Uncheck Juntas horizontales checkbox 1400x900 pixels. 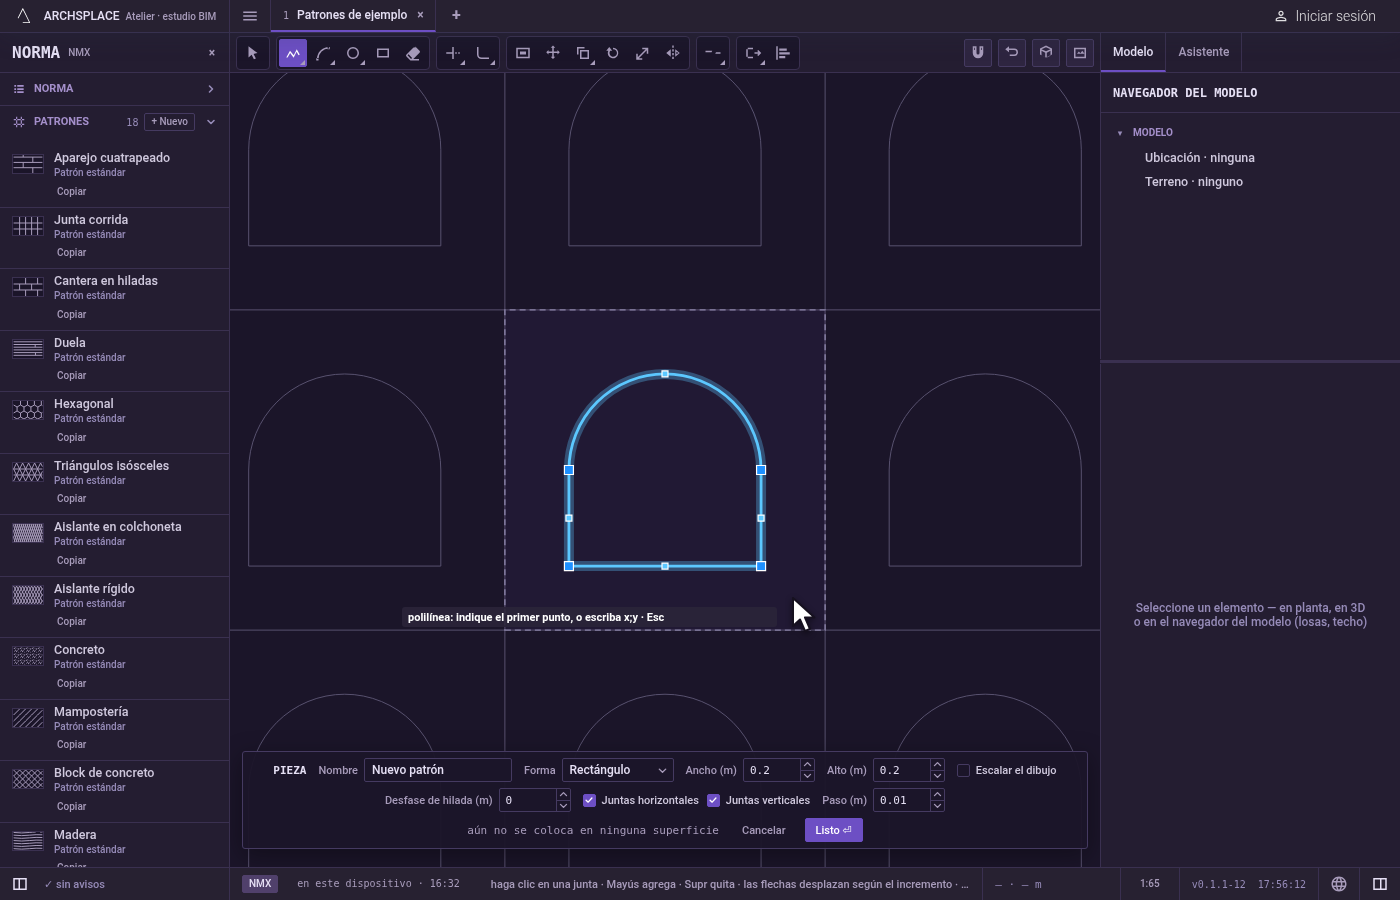[589, 800]
